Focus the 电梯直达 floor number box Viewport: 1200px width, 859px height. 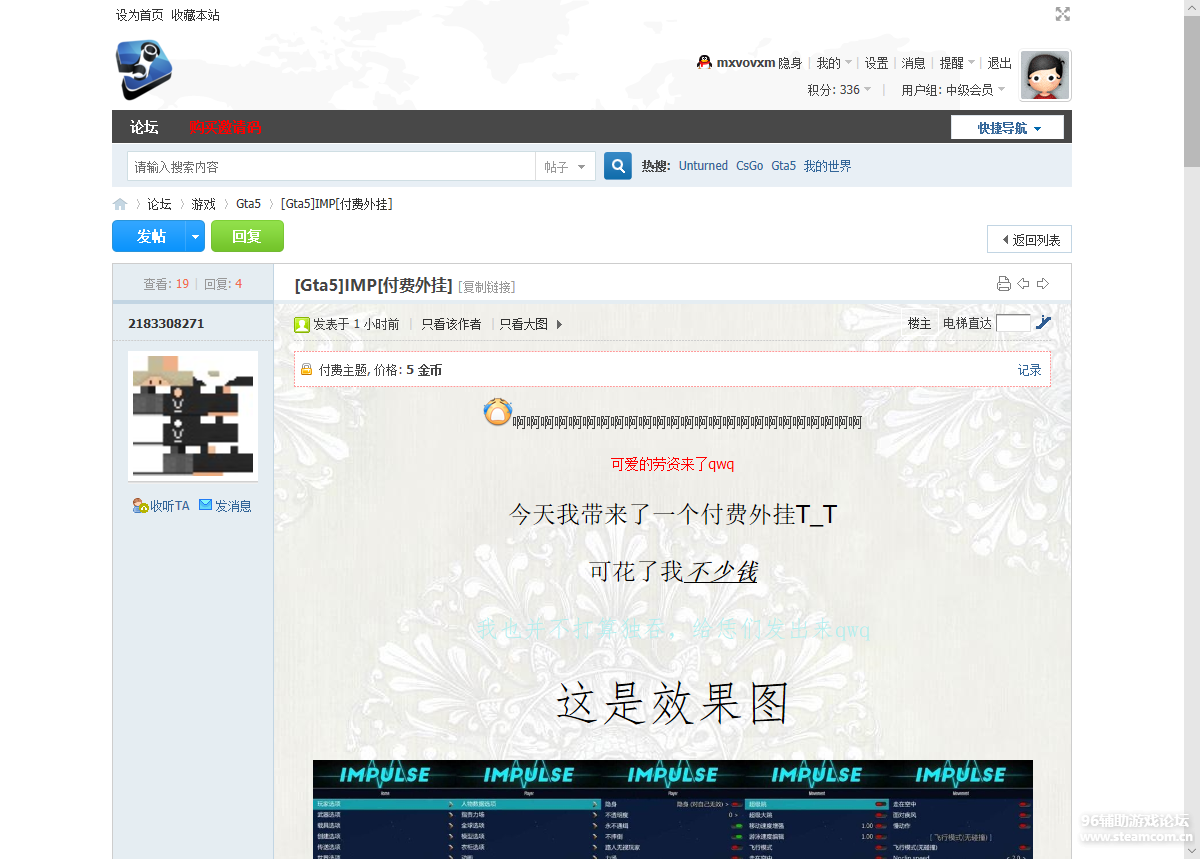[1013, 323]
